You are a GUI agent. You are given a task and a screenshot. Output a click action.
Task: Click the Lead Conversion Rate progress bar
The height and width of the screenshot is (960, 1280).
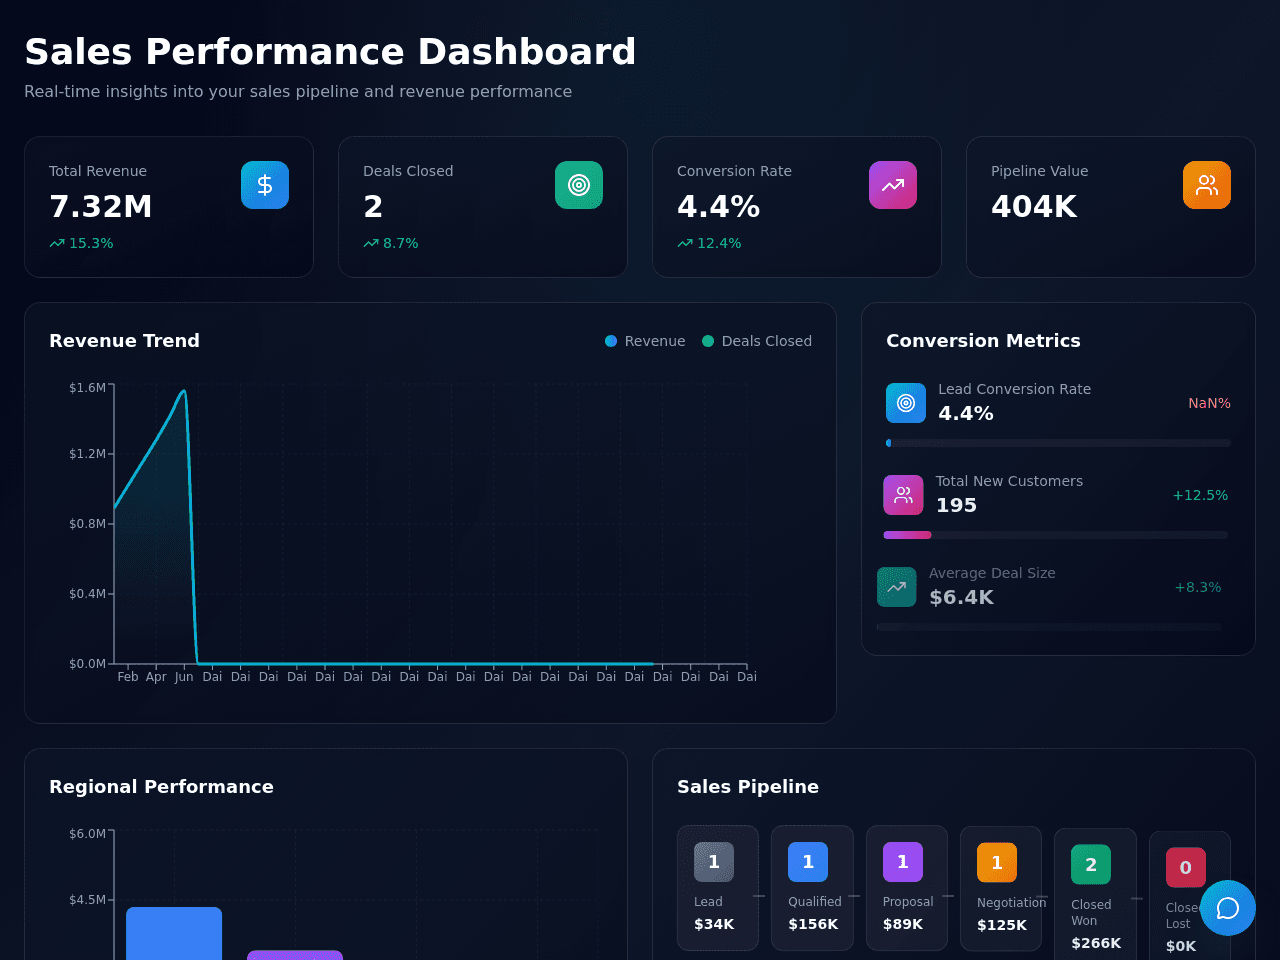(1058, 443)
